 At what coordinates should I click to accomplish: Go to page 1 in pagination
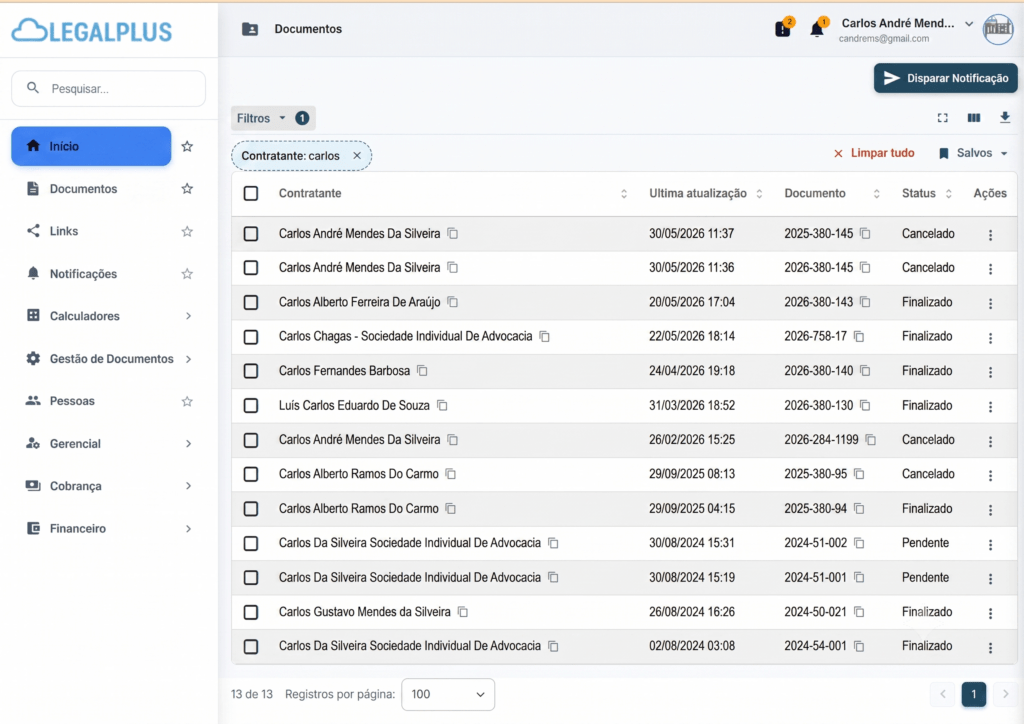[973, 694]
